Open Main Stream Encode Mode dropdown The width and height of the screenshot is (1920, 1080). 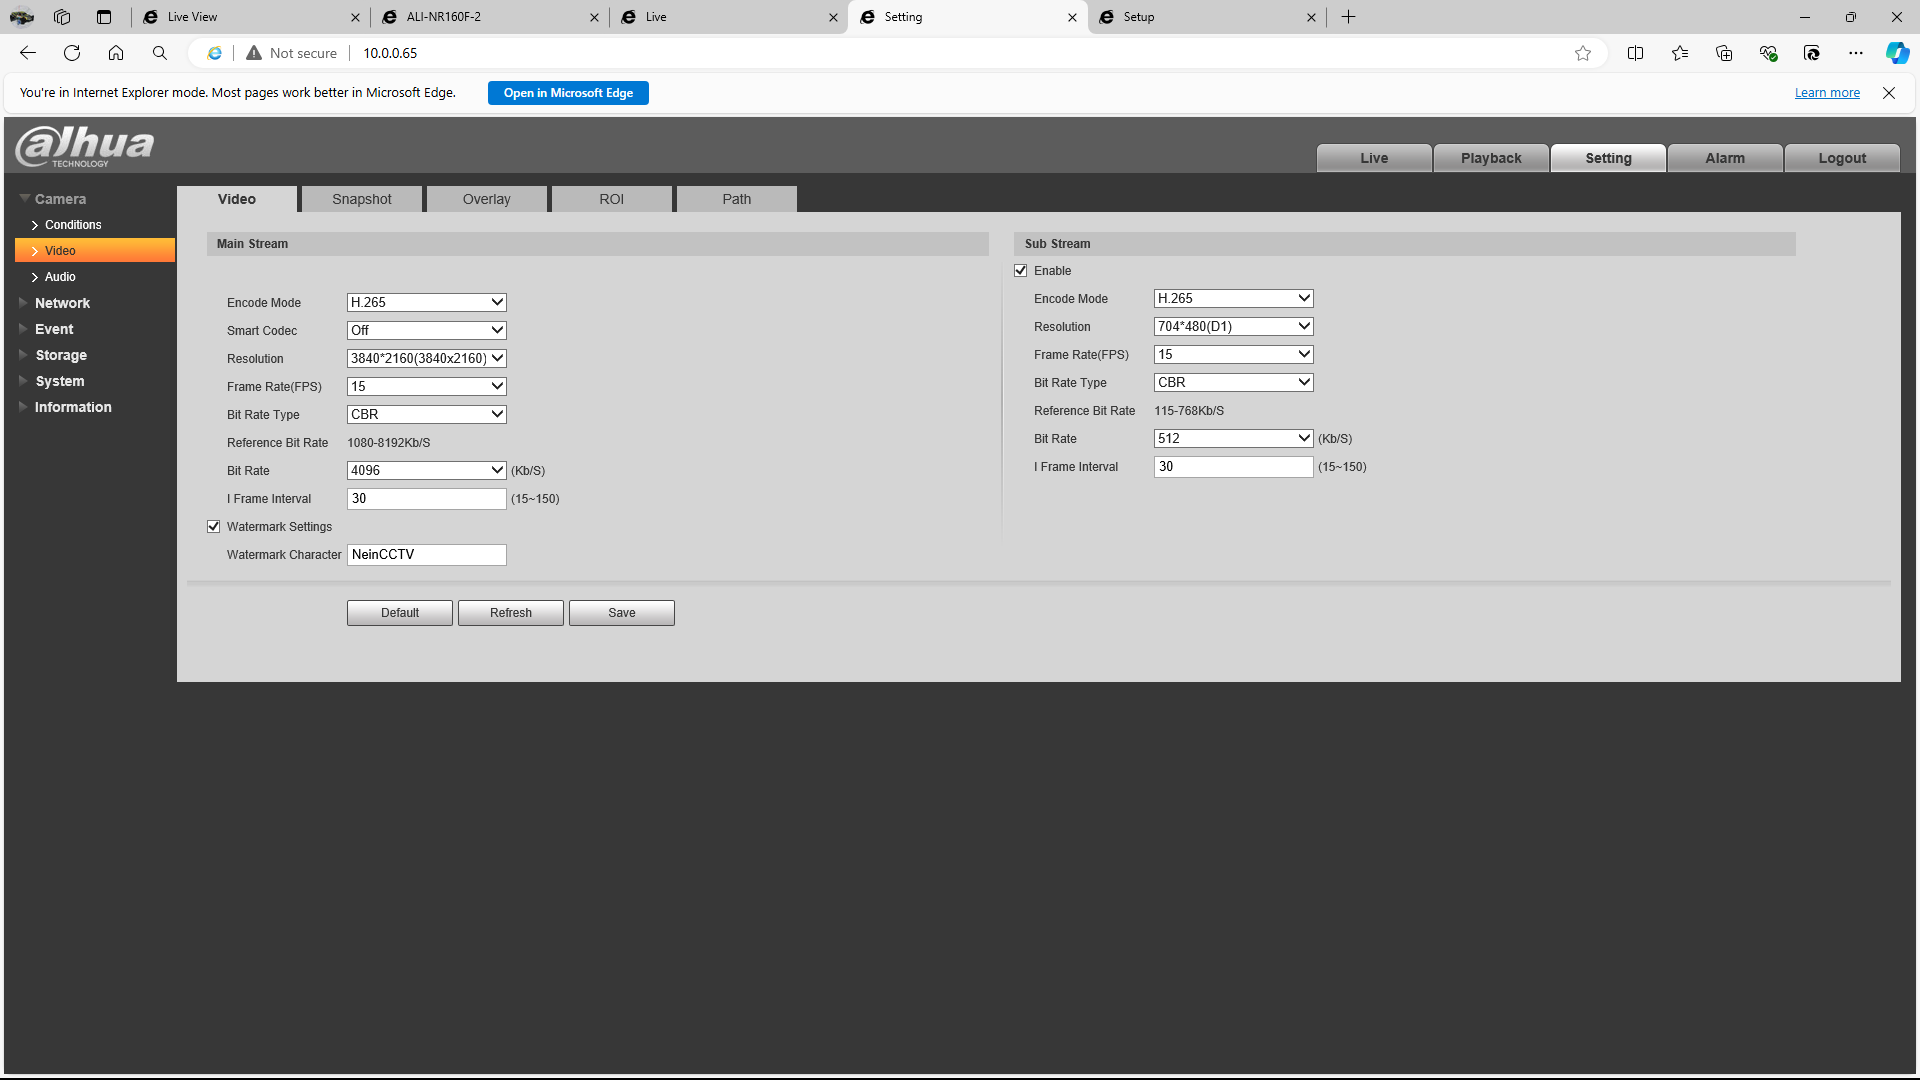[427, 302]
